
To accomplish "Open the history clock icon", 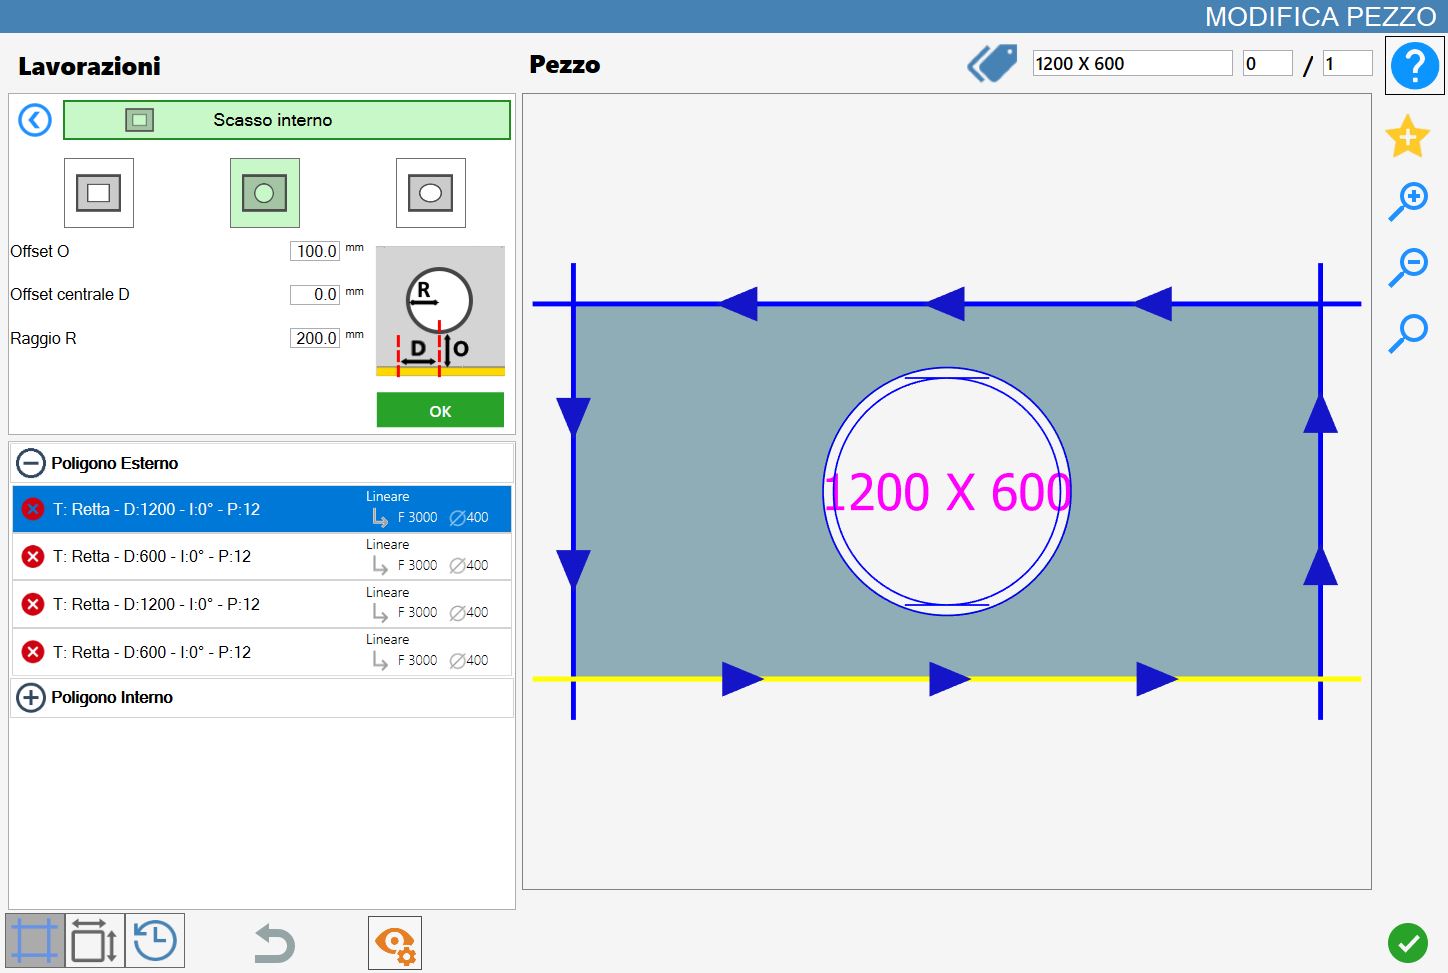I will [155, 941].
